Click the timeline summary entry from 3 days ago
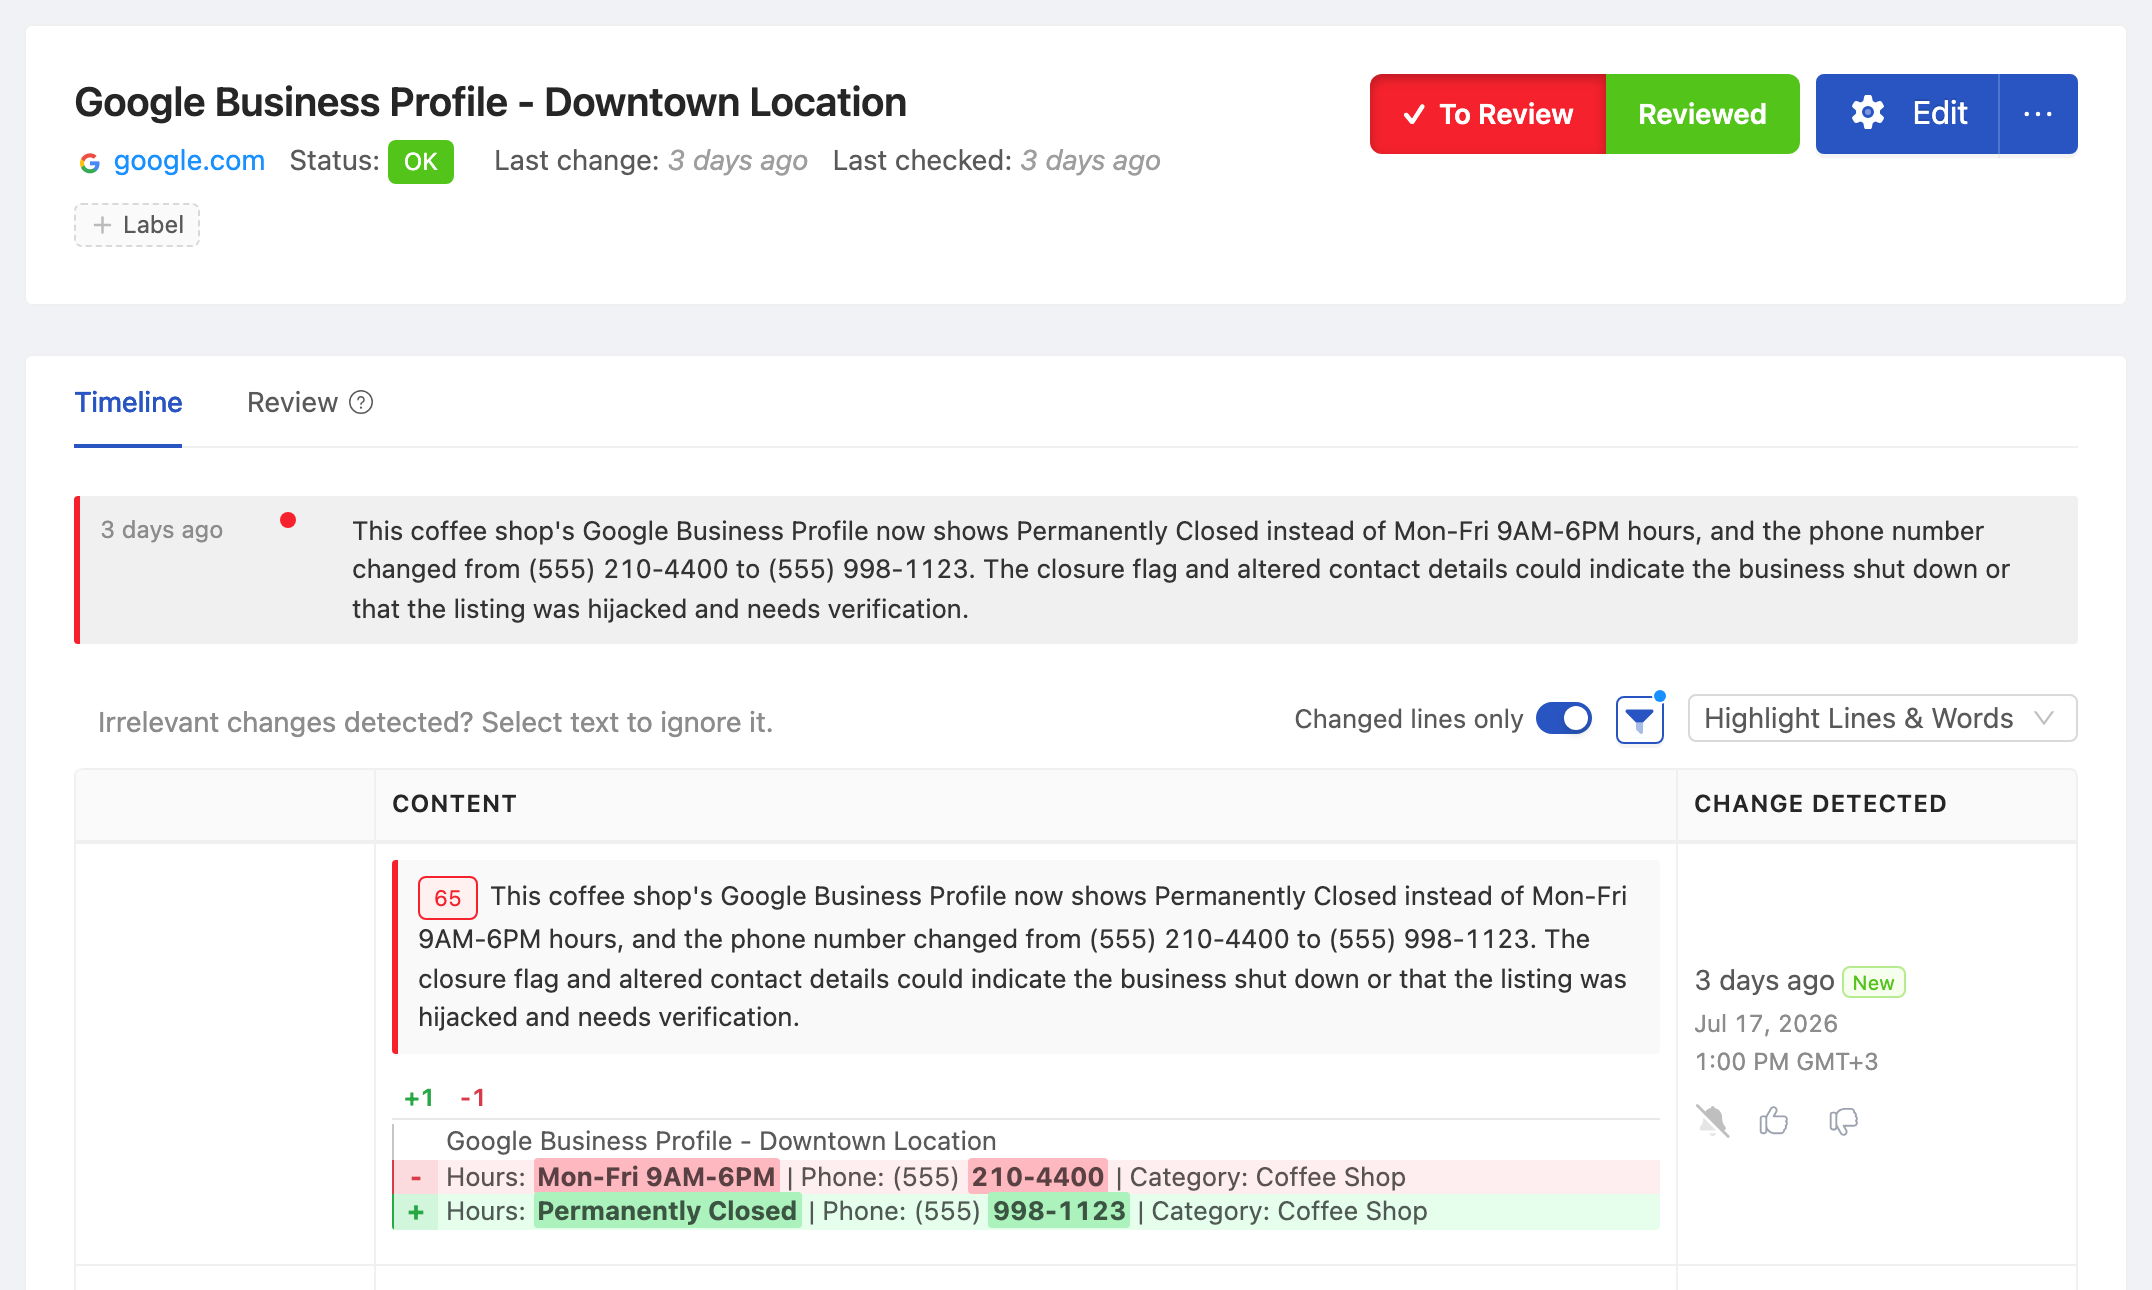Screen dimensions: 2152x1290 pos(1076,570)
